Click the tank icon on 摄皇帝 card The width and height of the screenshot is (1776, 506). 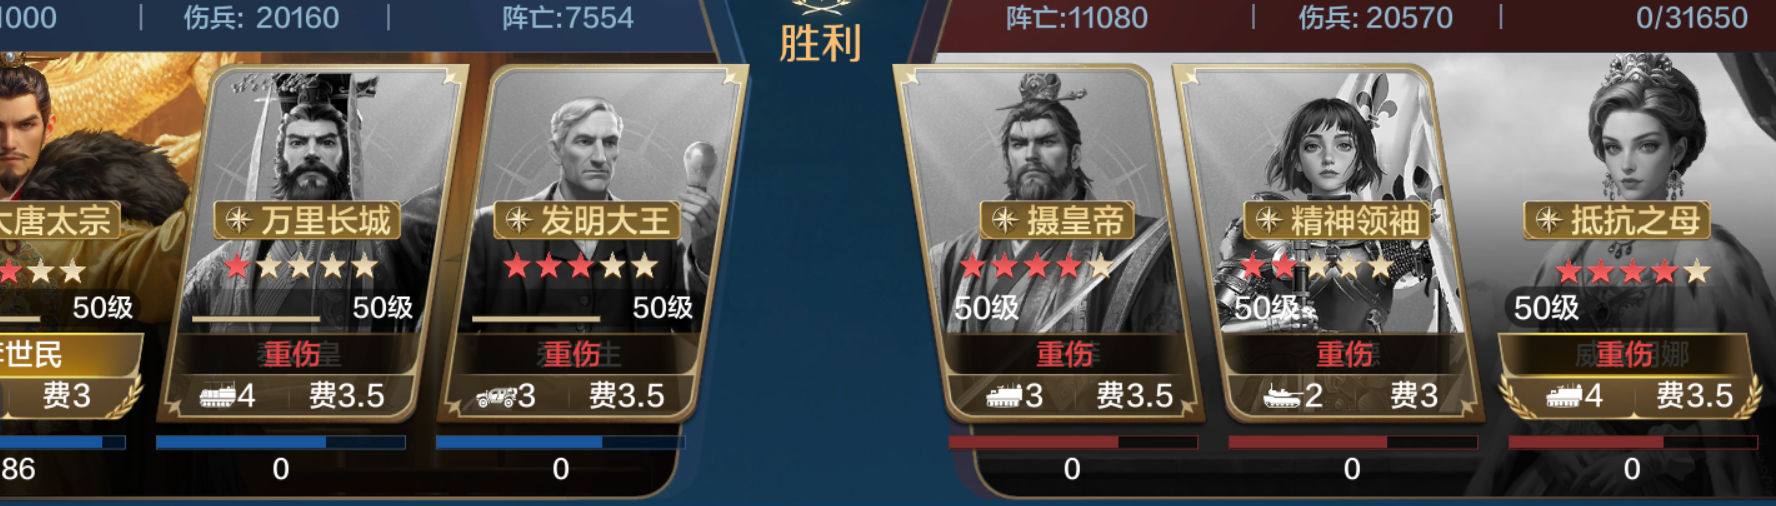pyautogui.click(x=1004, y=396)
